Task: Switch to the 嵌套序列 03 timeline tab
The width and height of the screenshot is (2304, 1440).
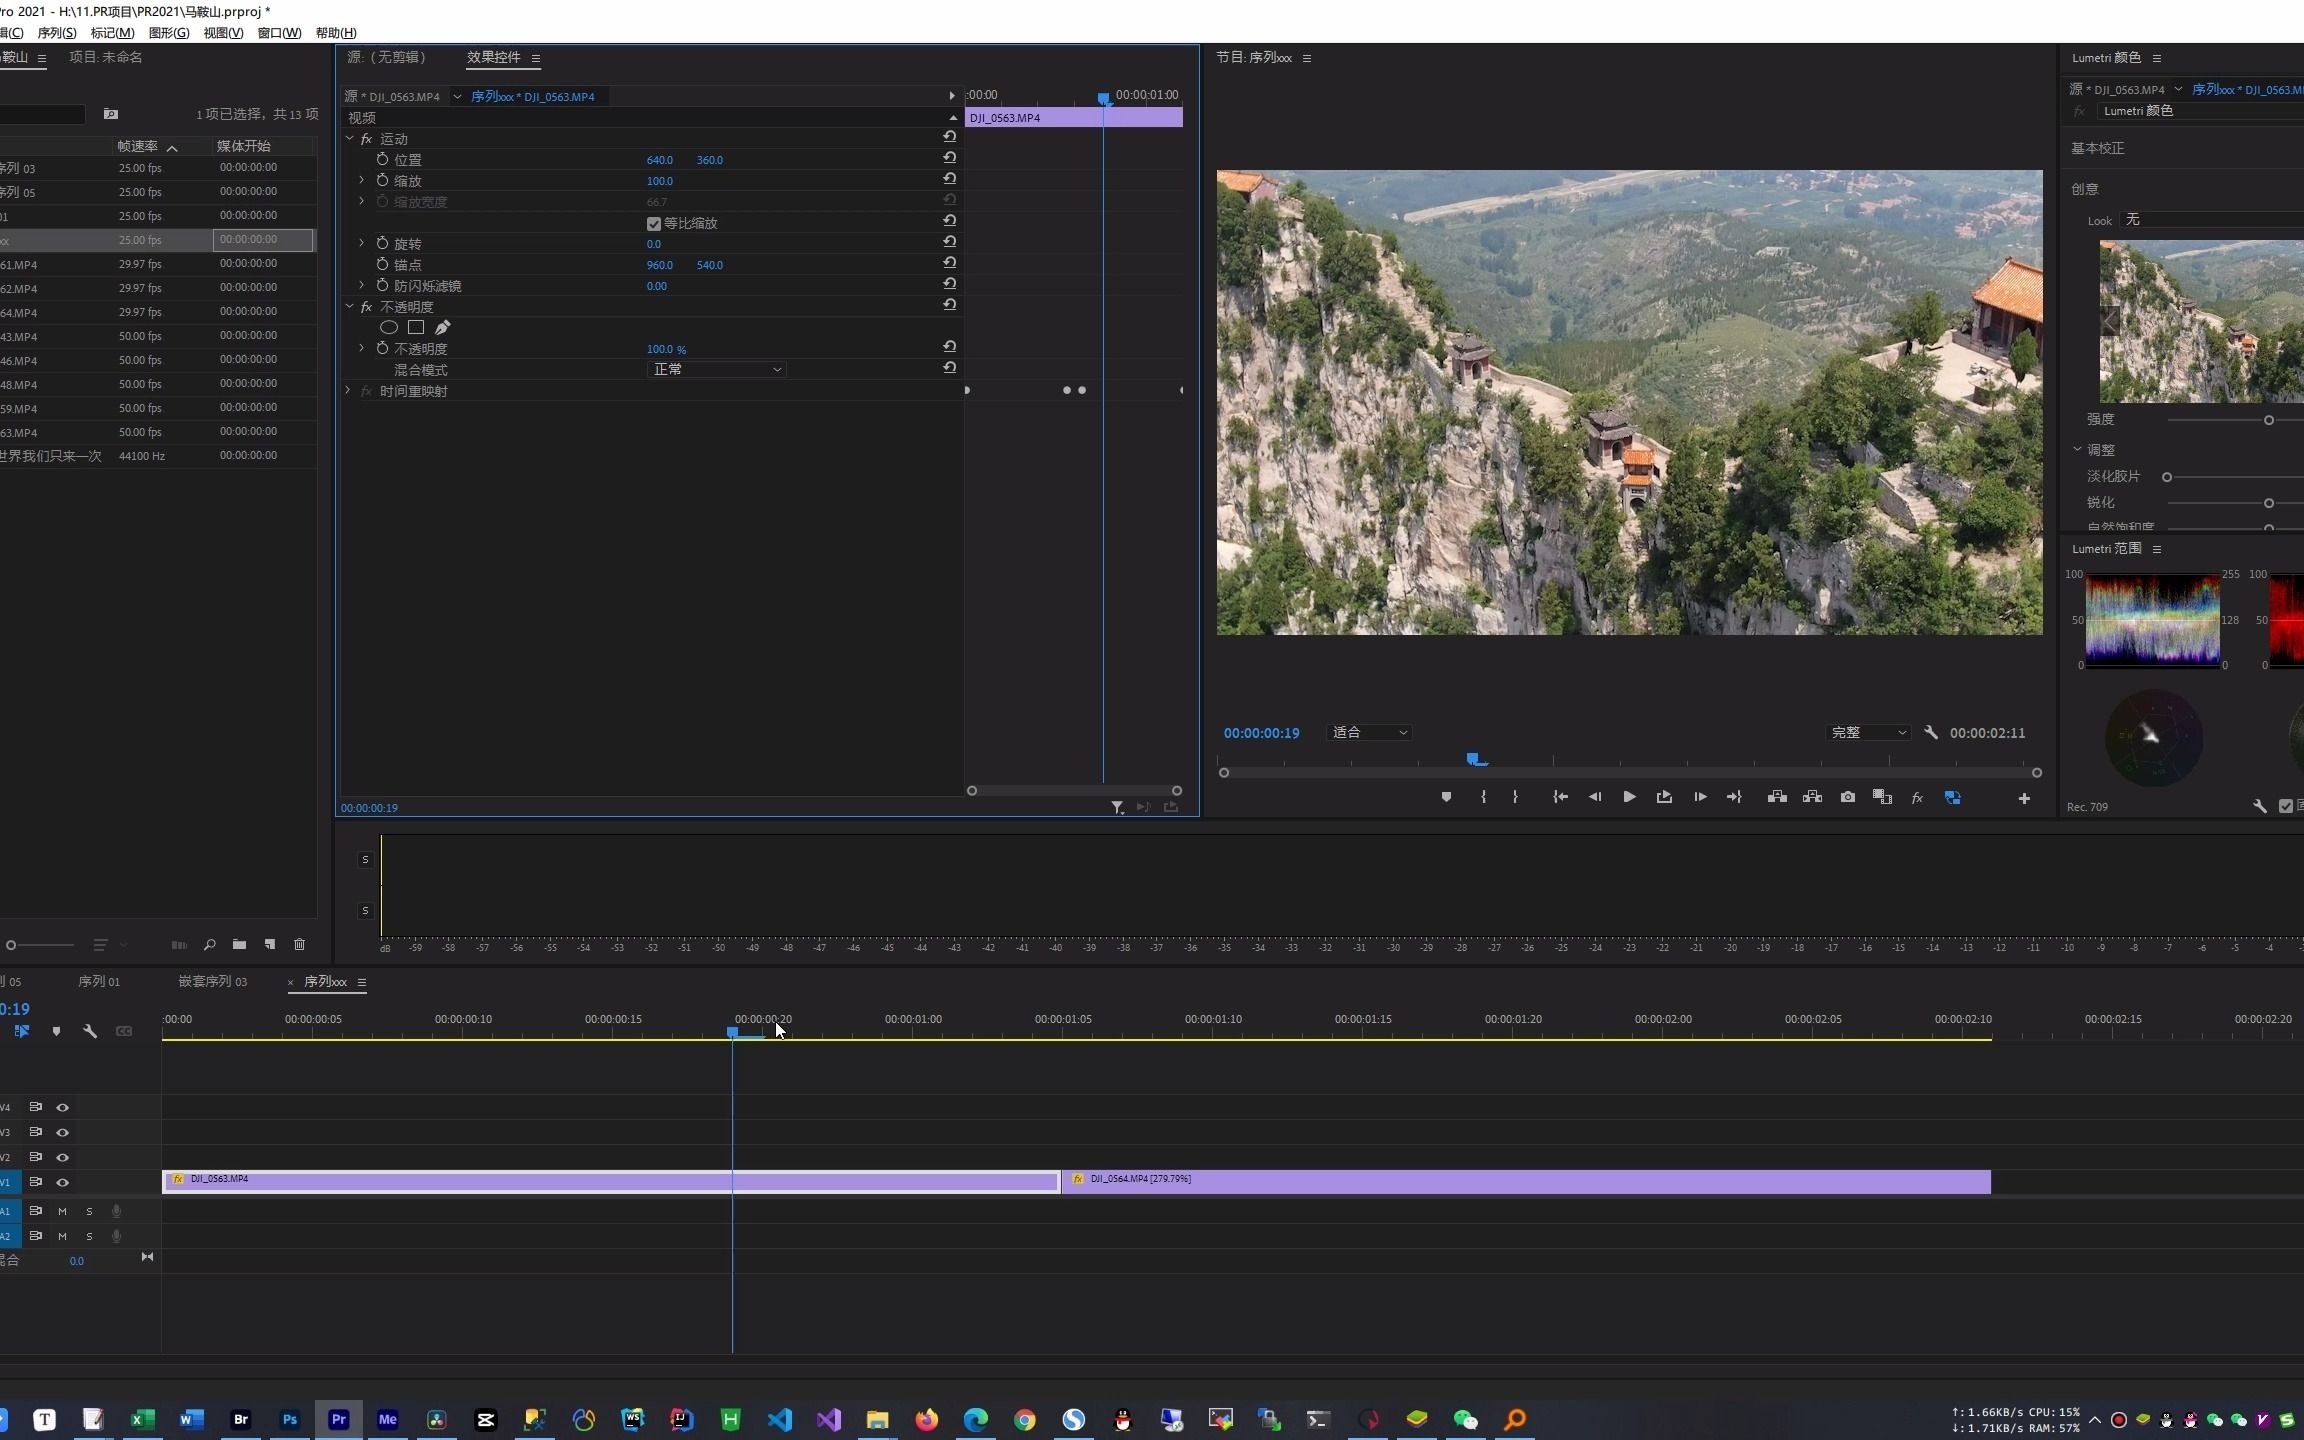Action: (x=212, y=982)
